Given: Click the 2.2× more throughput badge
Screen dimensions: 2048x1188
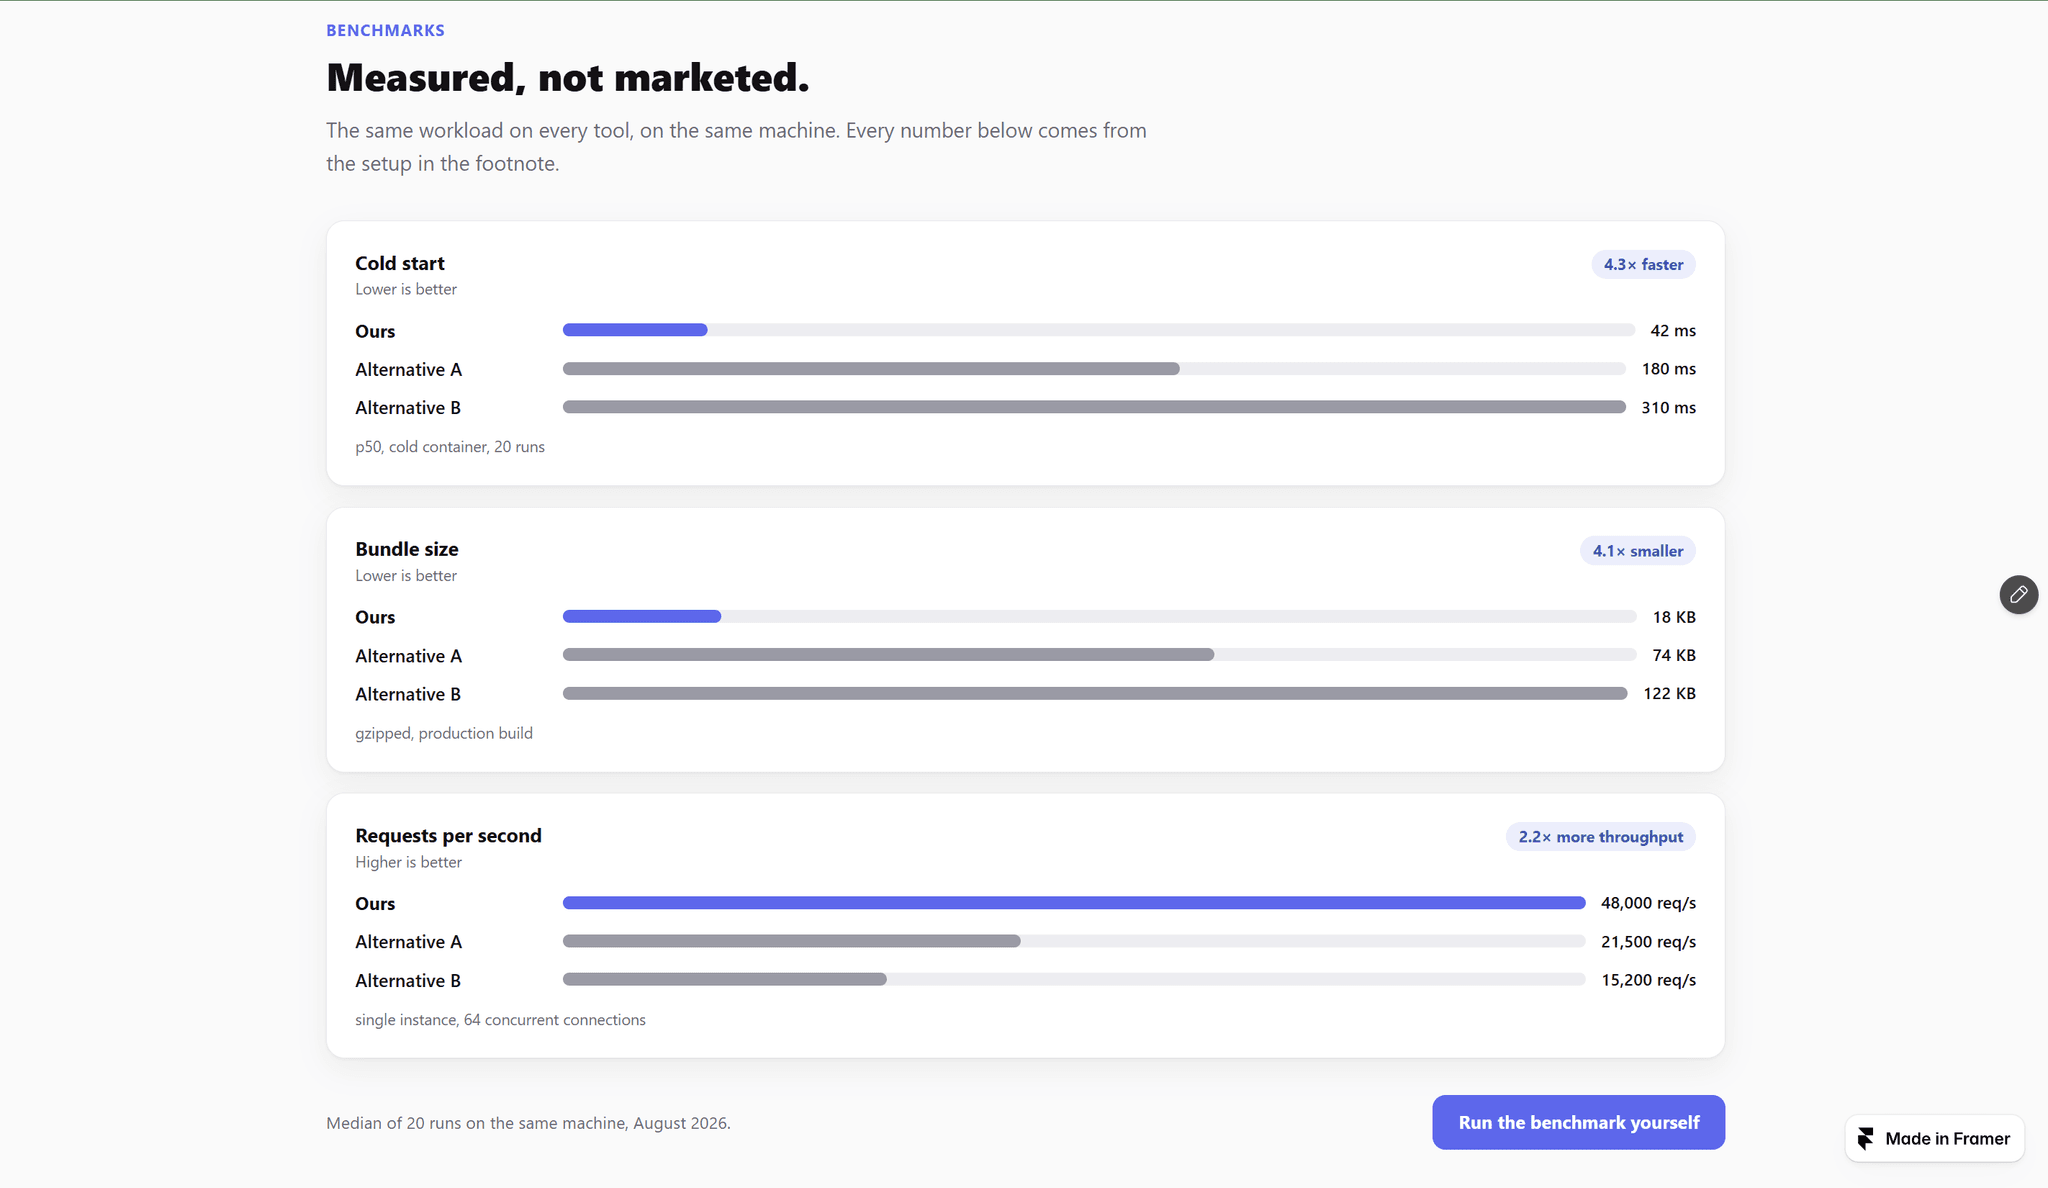Looking at the screenshot, I should coord(1600,837).
